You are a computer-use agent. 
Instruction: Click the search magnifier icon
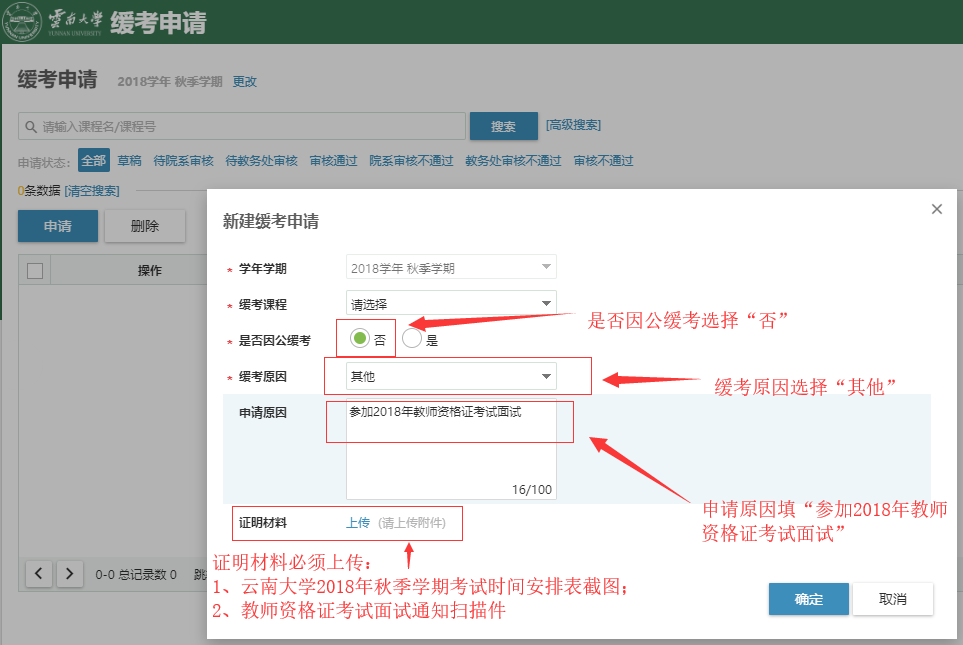coord(30,127)
